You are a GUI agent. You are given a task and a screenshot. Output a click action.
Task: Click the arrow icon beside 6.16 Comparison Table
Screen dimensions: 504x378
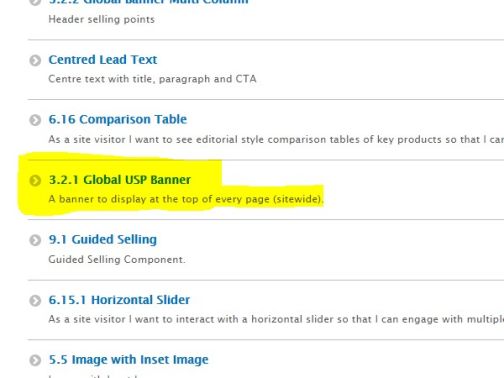coord(35,120)
